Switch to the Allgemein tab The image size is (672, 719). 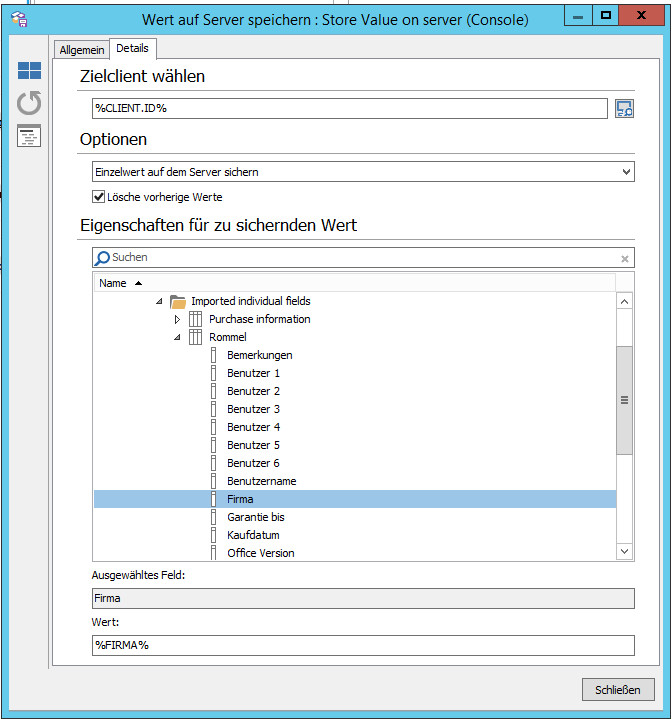pyautogui.click(x=81, y=49)
